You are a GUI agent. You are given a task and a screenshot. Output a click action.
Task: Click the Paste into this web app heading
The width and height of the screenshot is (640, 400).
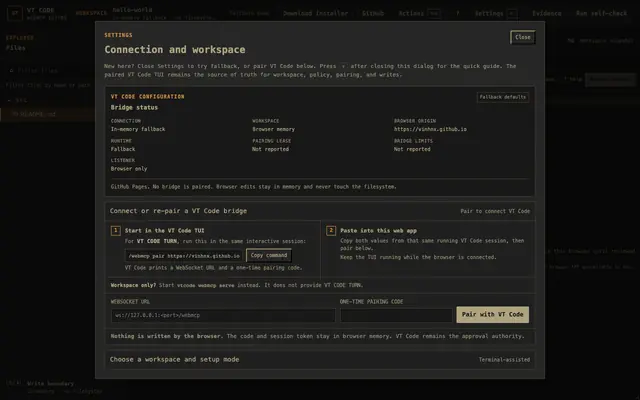[378, 231]
